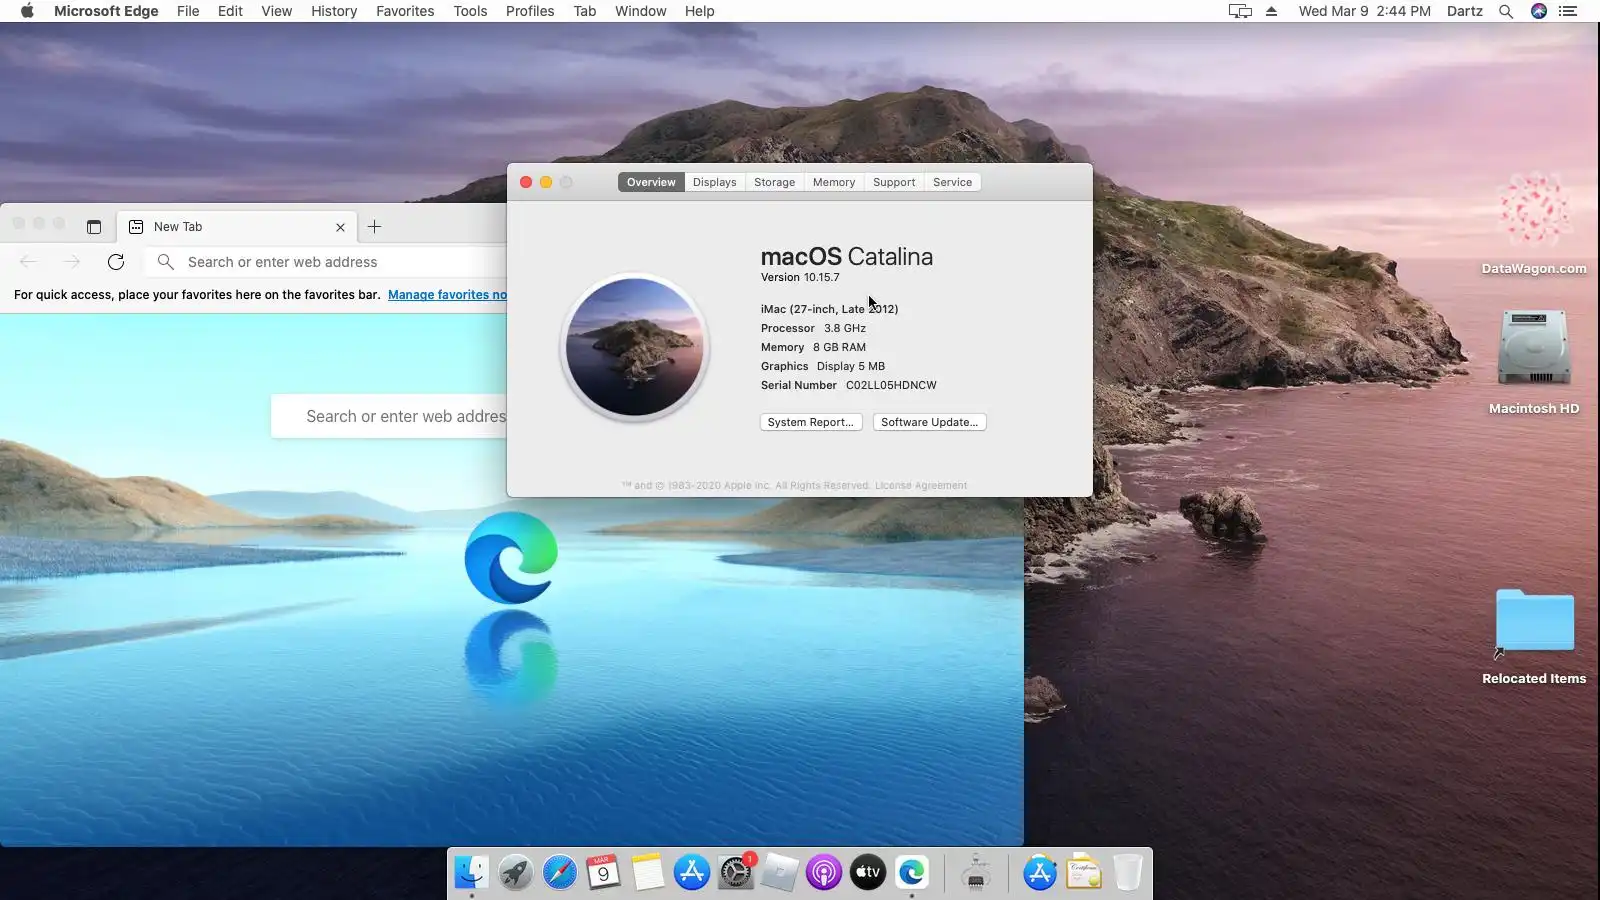Open the History menu
Screen dimensions: 1600x900
[334, 11]
